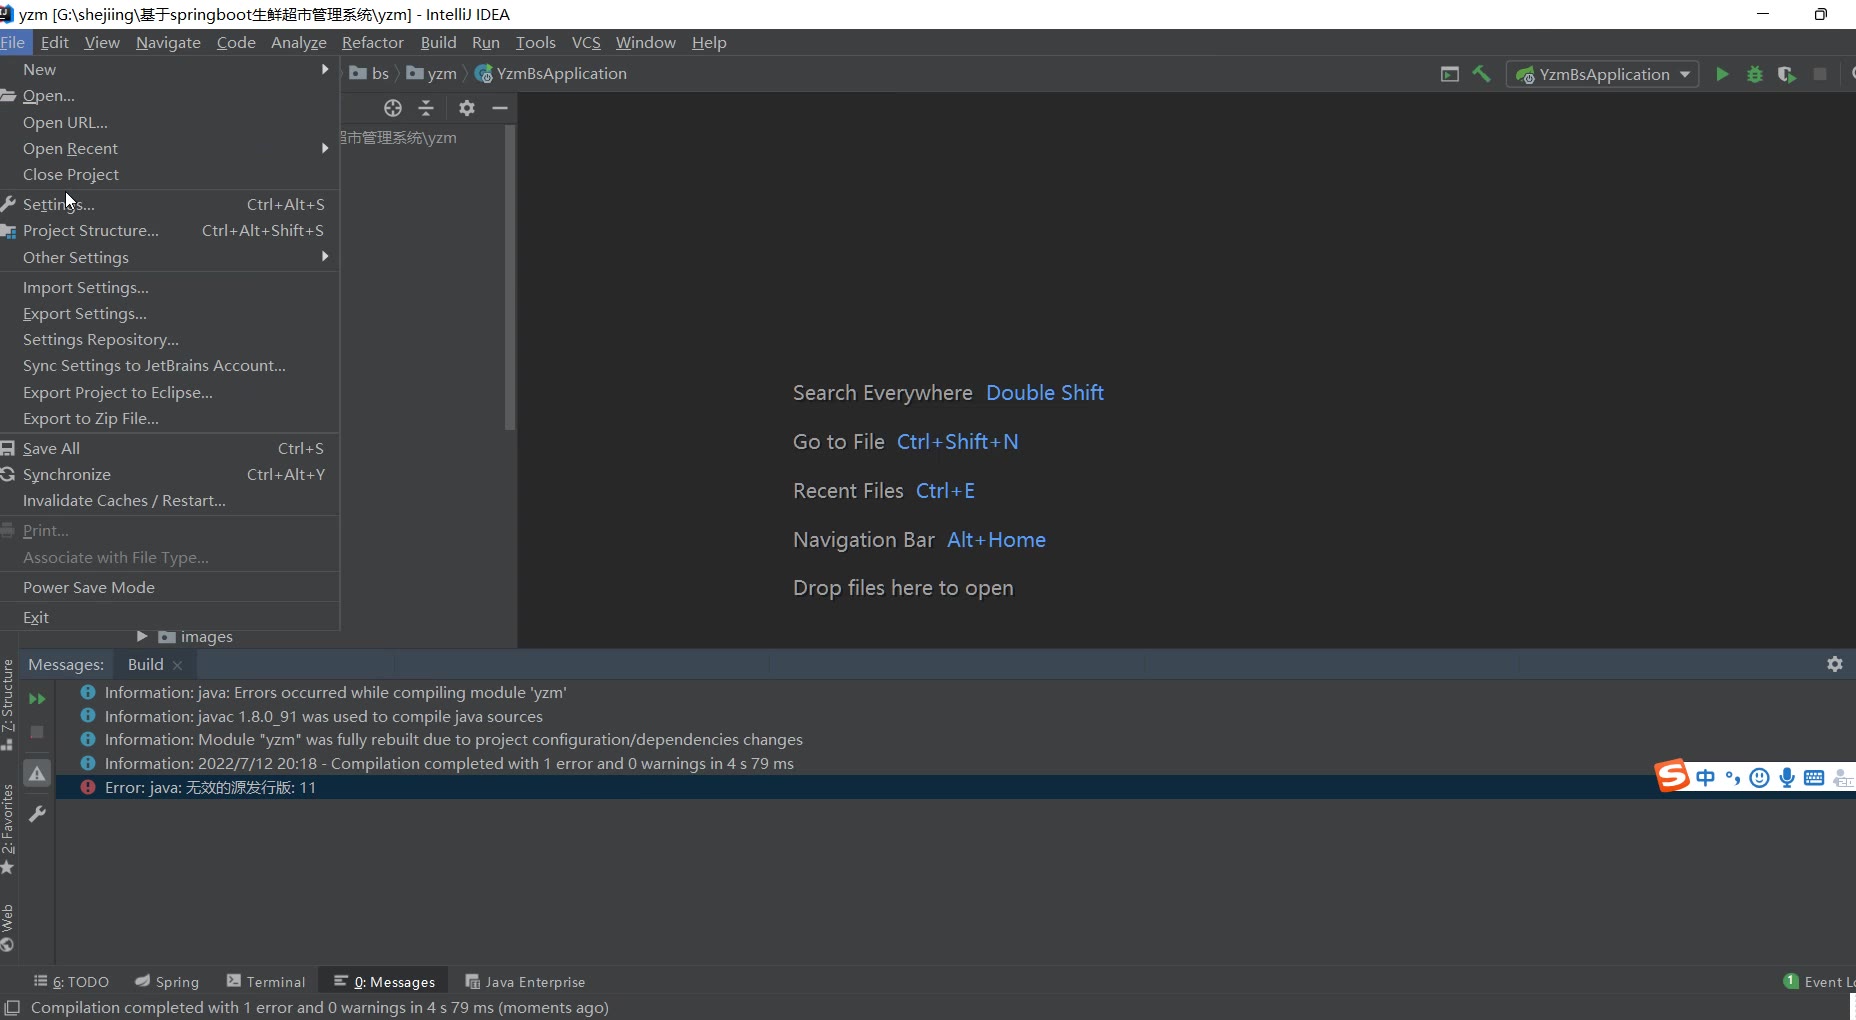Expand the New submenu
Viewport: 1856px width, 1020px height.
click(170, 69)
